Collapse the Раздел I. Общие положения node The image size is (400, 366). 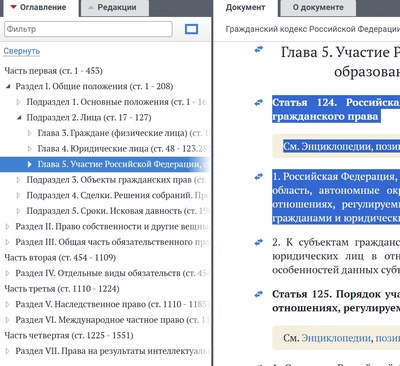click(x=8, y=86)
